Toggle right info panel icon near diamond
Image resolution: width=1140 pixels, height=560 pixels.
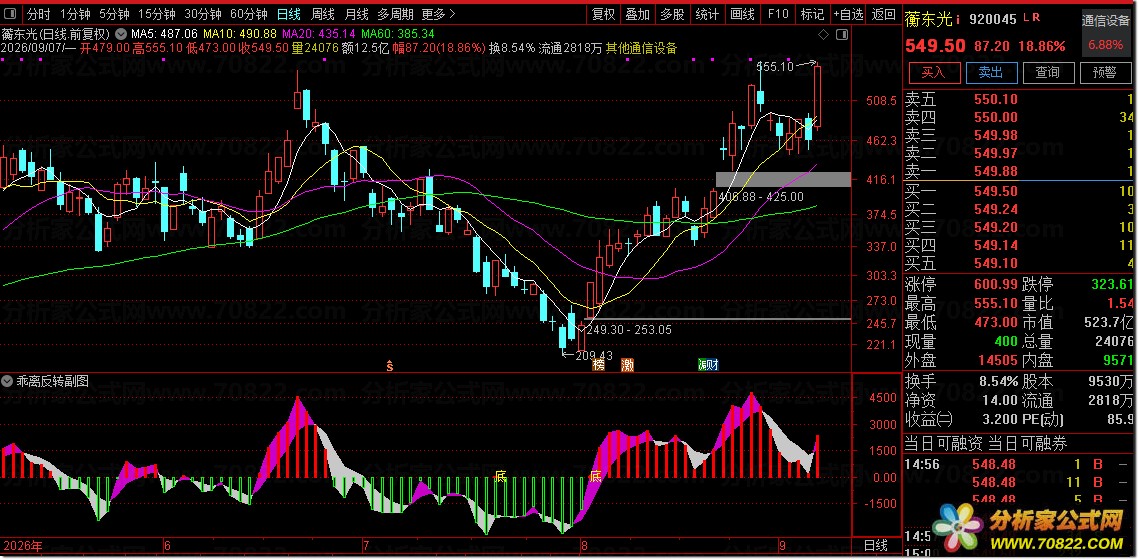click(842, 34)
